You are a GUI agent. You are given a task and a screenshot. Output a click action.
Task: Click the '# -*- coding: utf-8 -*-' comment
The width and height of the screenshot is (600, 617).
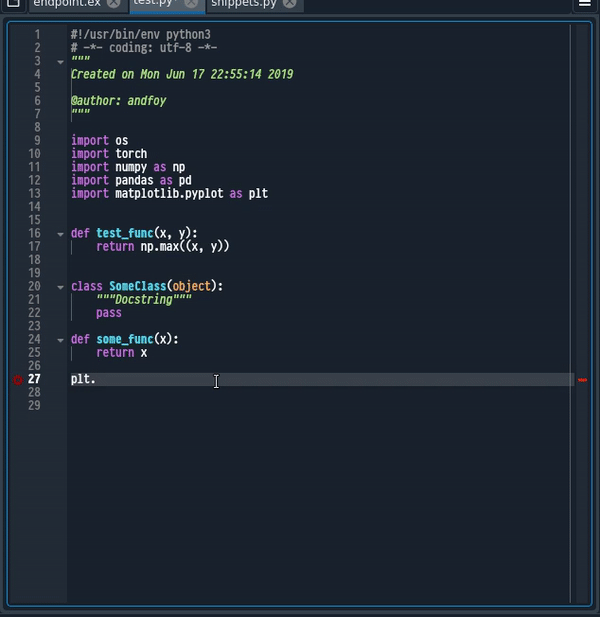[x=144, y=48]
